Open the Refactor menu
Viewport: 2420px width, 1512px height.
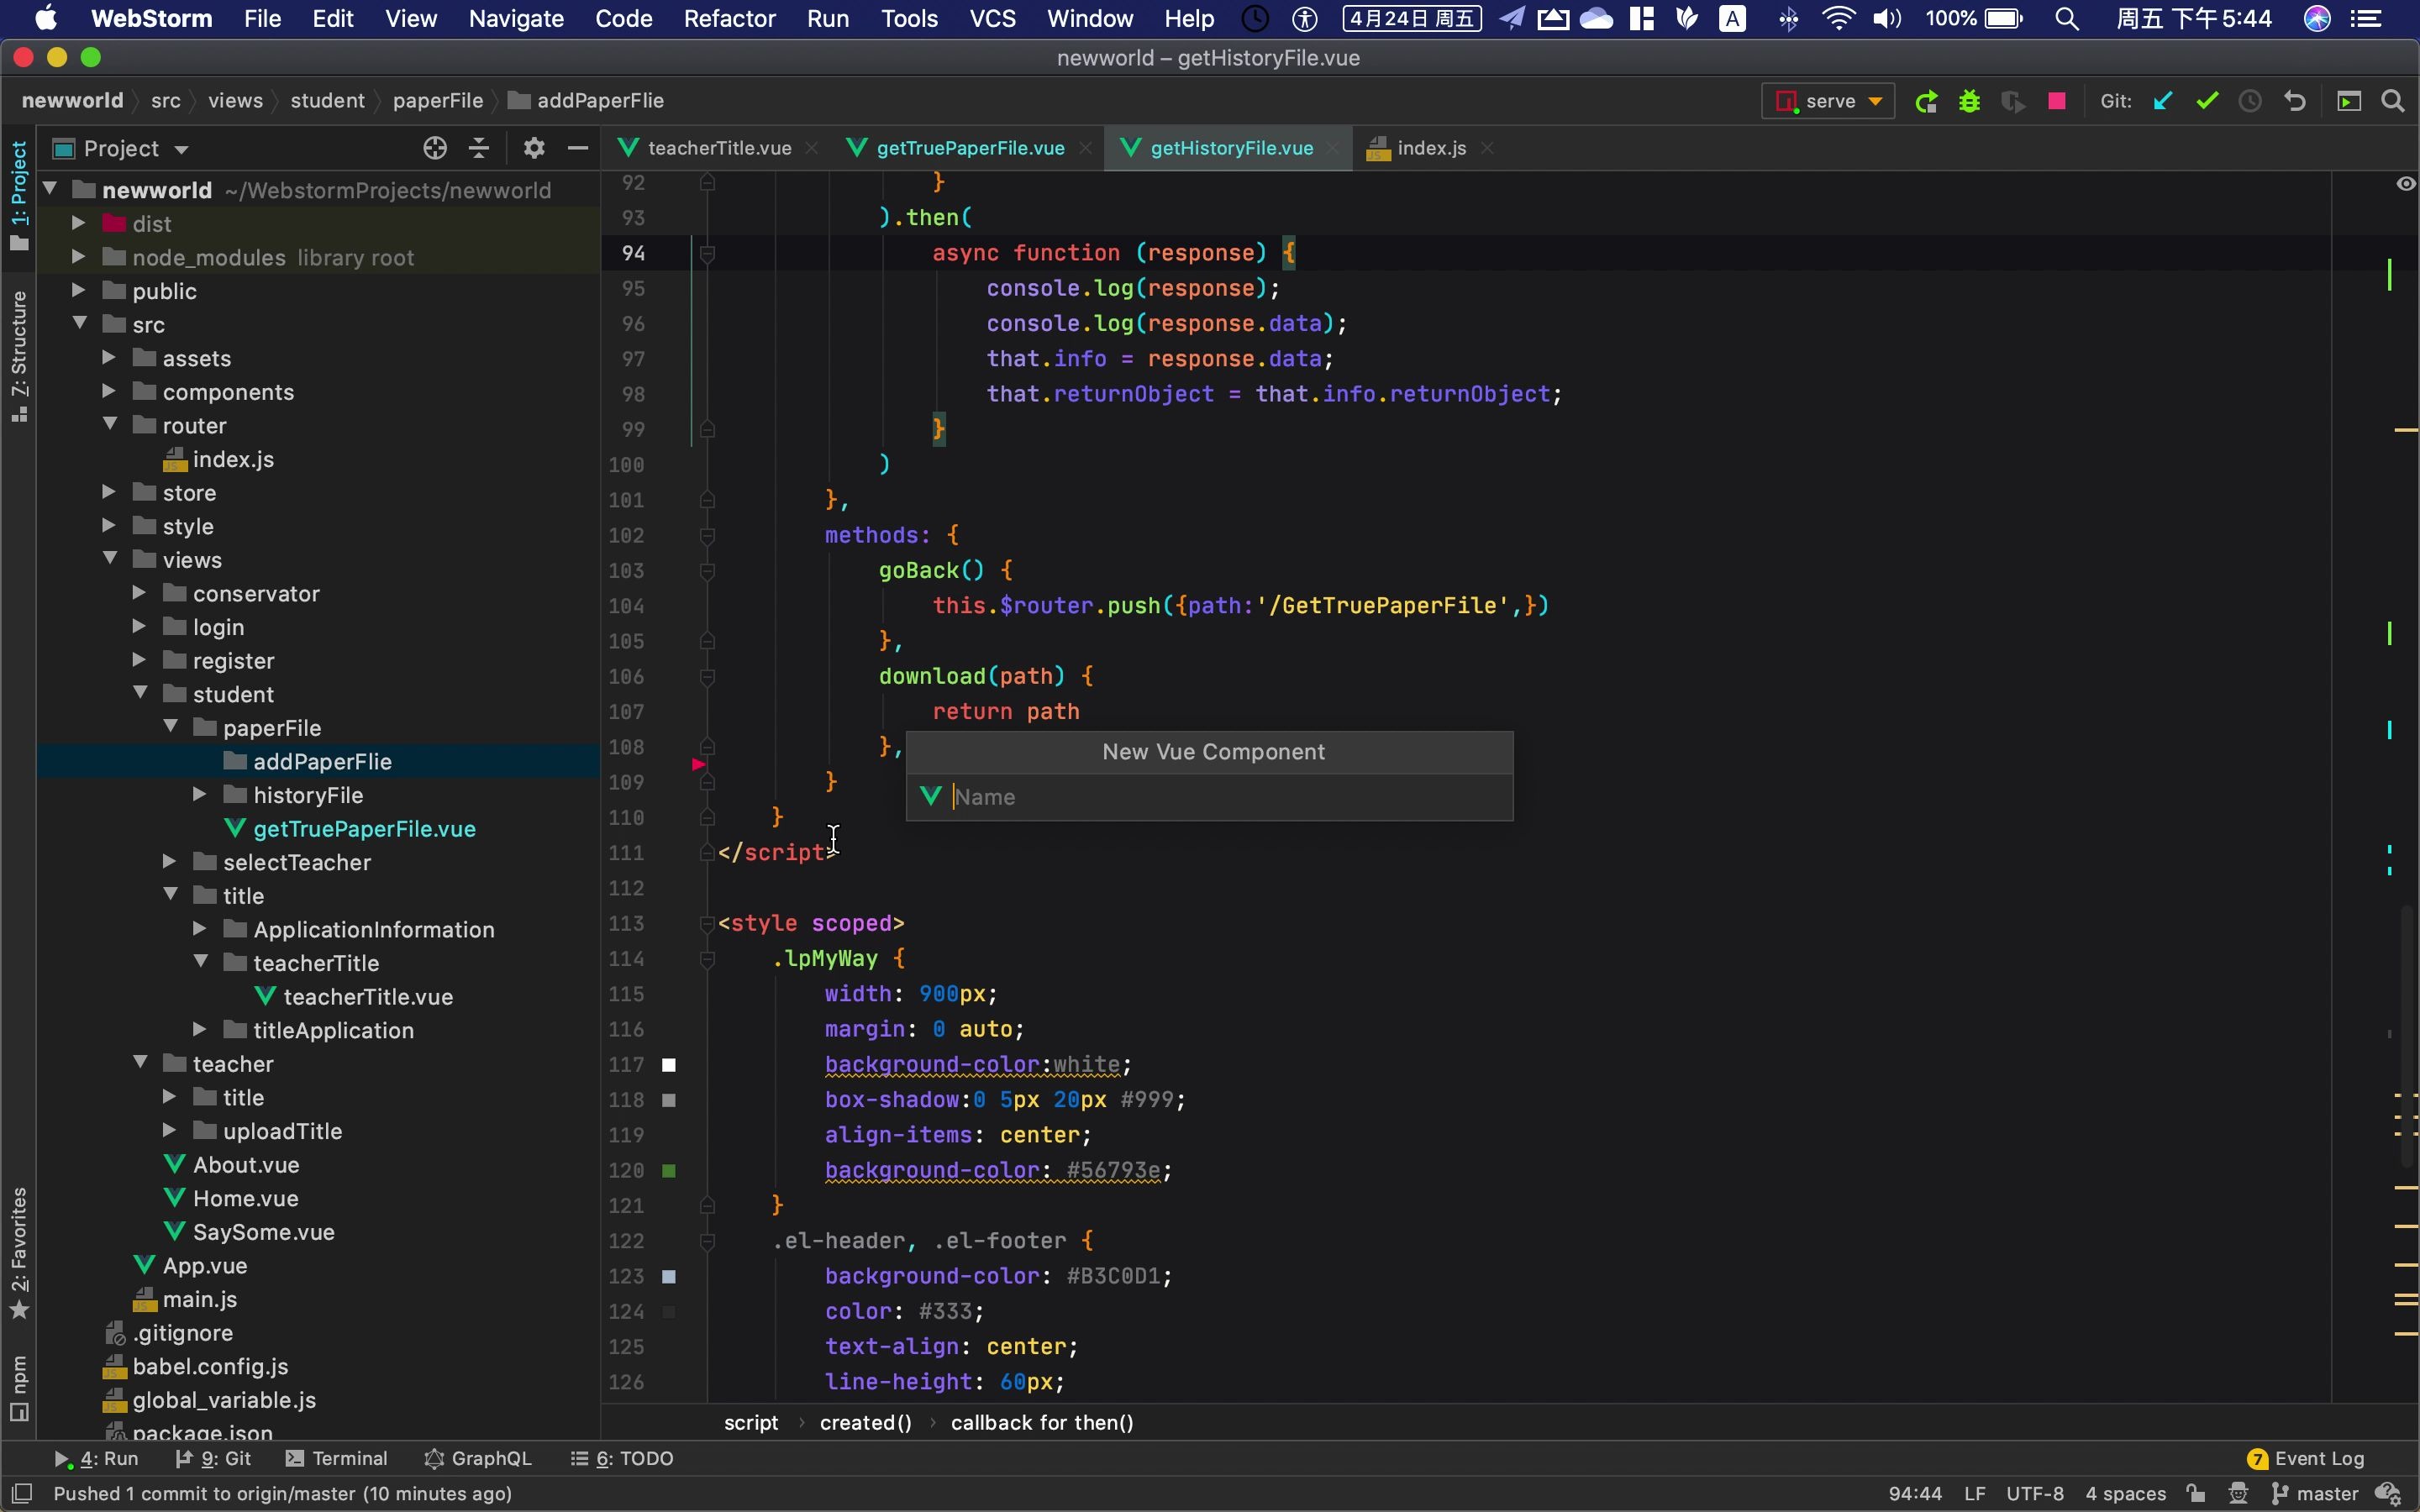[729, 19]
